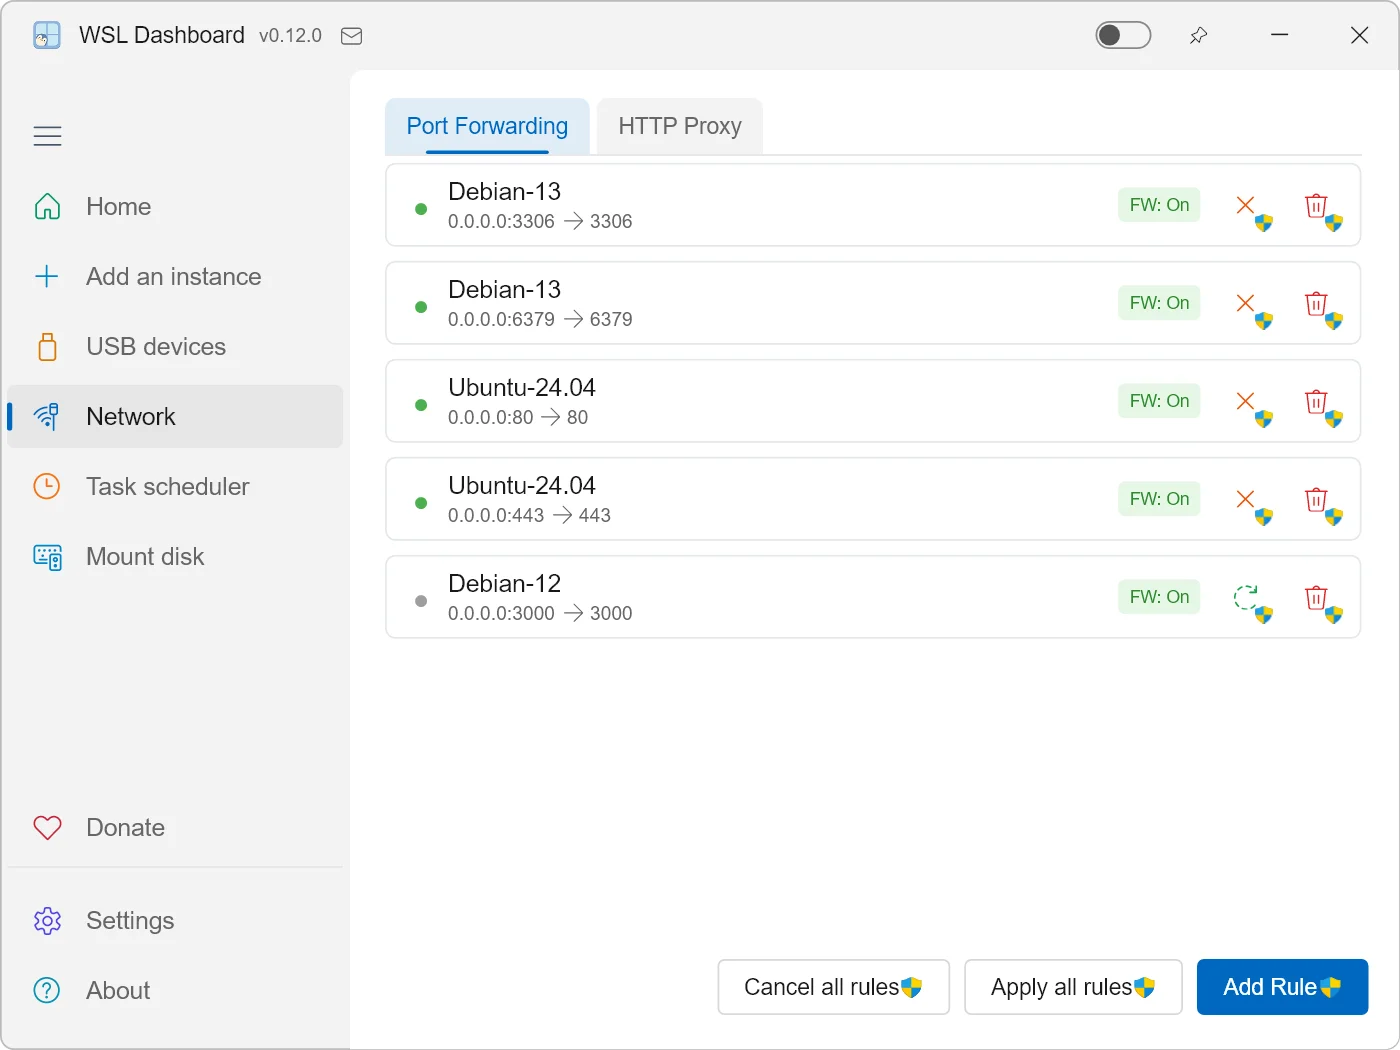Select the Port Forwarding tab
The height and width of the screenshot is (1050, 1400).
tap(487, 126)
